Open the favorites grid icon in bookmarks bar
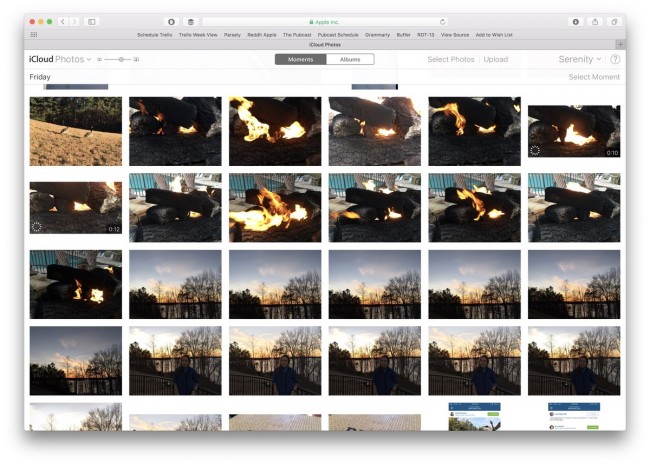 coord(34,34)
